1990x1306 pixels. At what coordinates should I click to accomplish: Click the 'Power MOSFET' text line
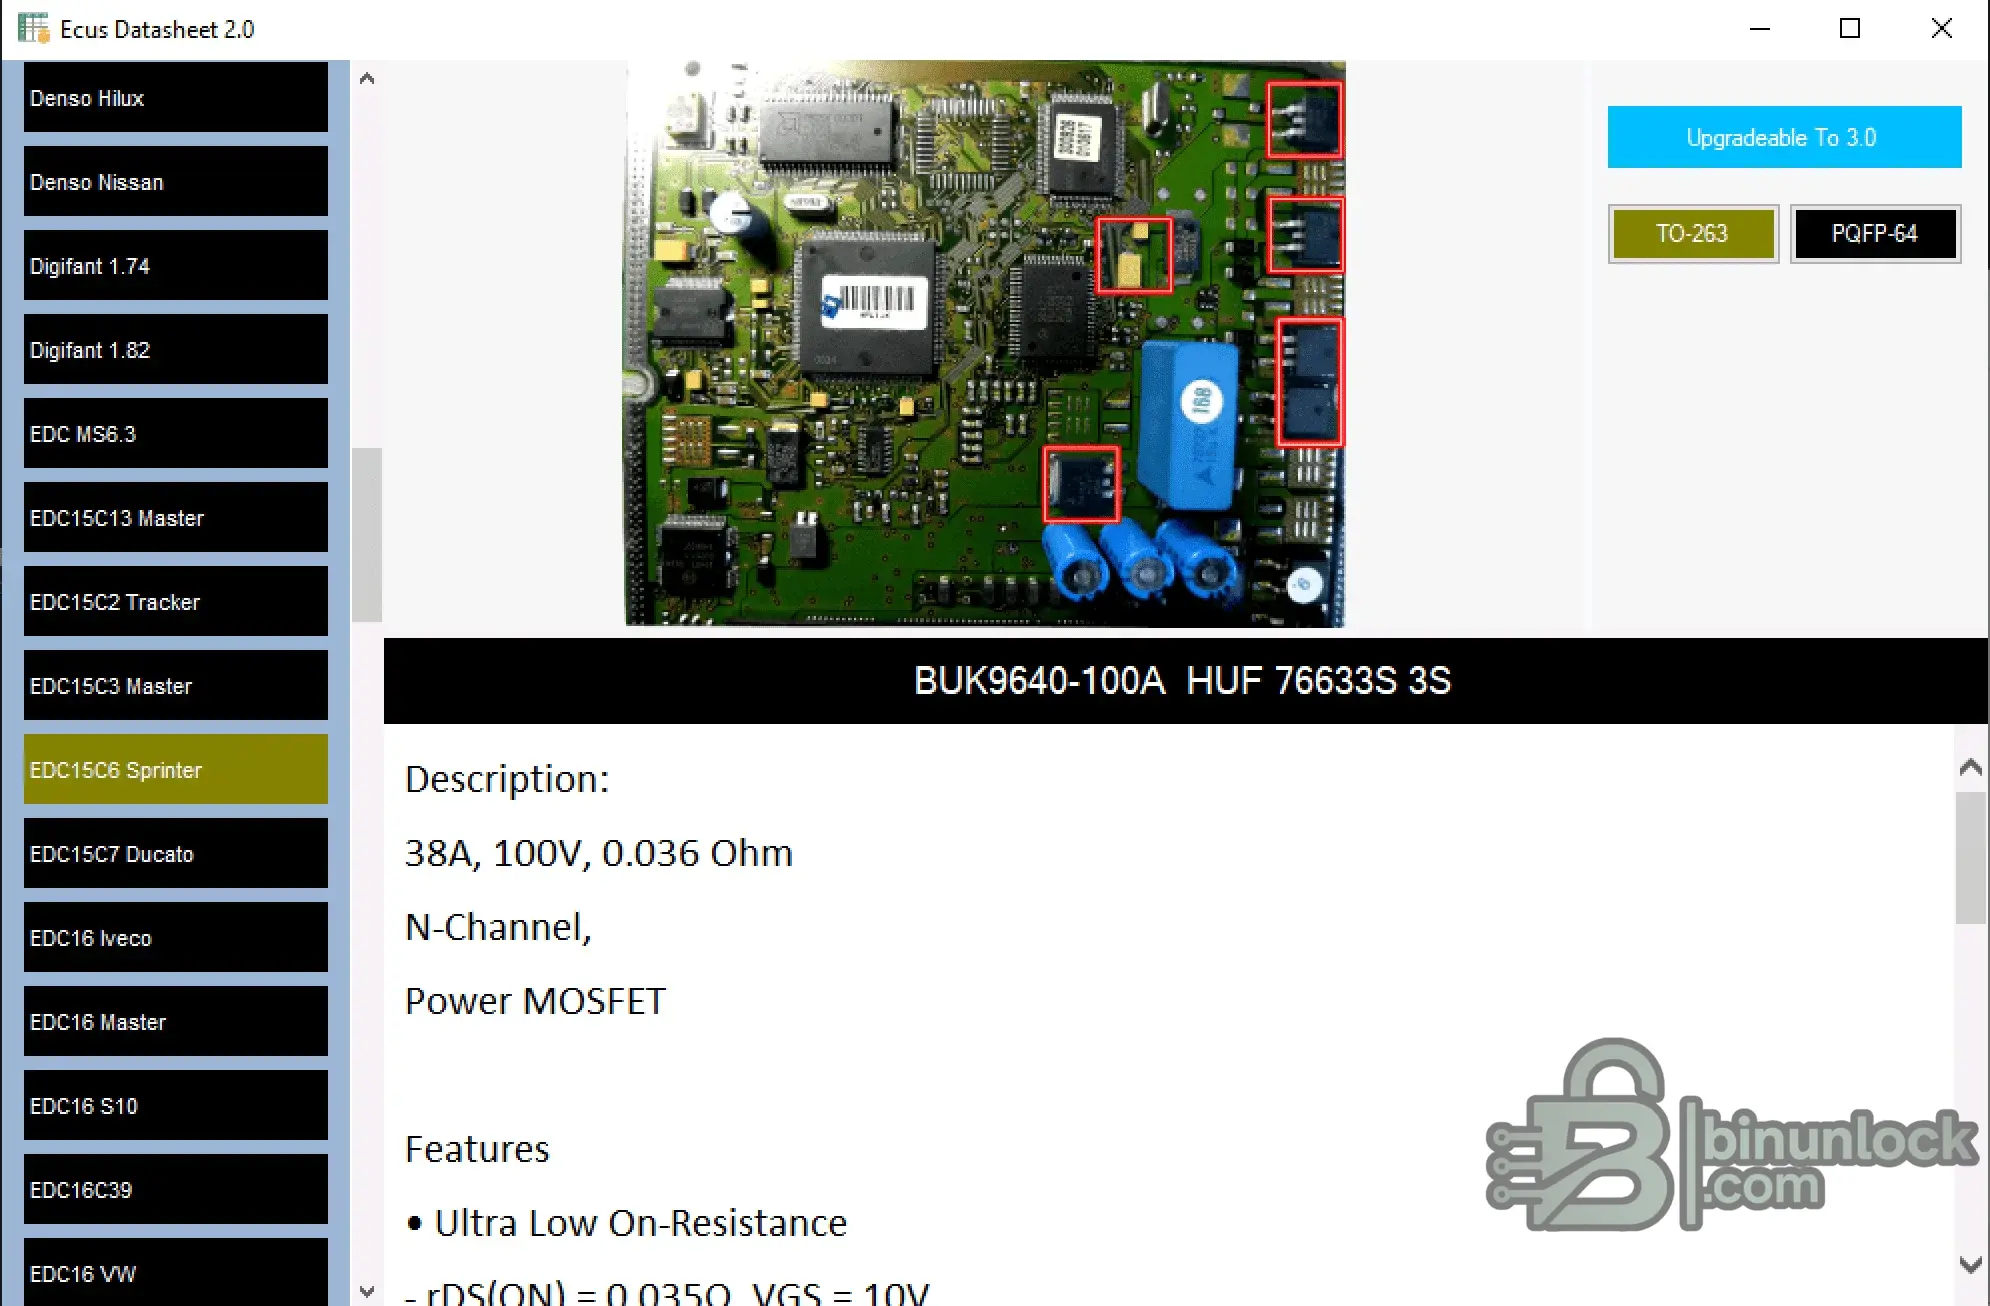[535, 1001]
